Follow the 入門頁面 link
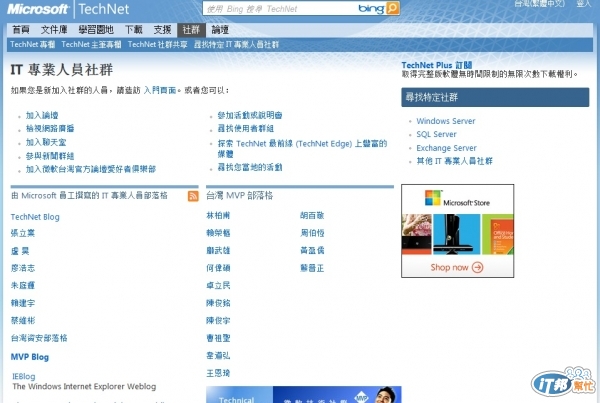The height and width of the screenshot is (403, 600). click(160, 90)
